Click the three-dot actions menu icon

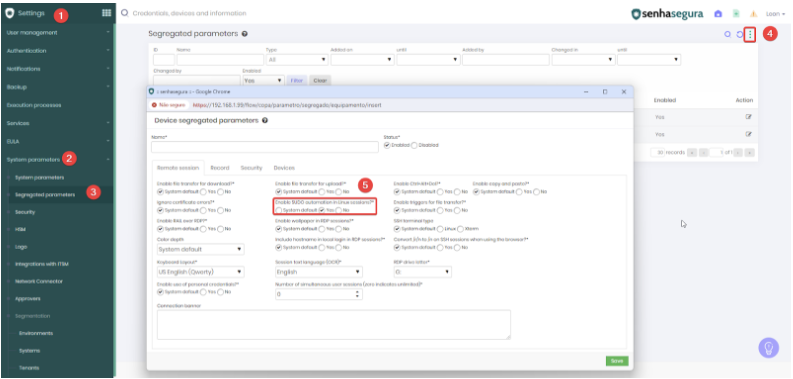point(750,34)
